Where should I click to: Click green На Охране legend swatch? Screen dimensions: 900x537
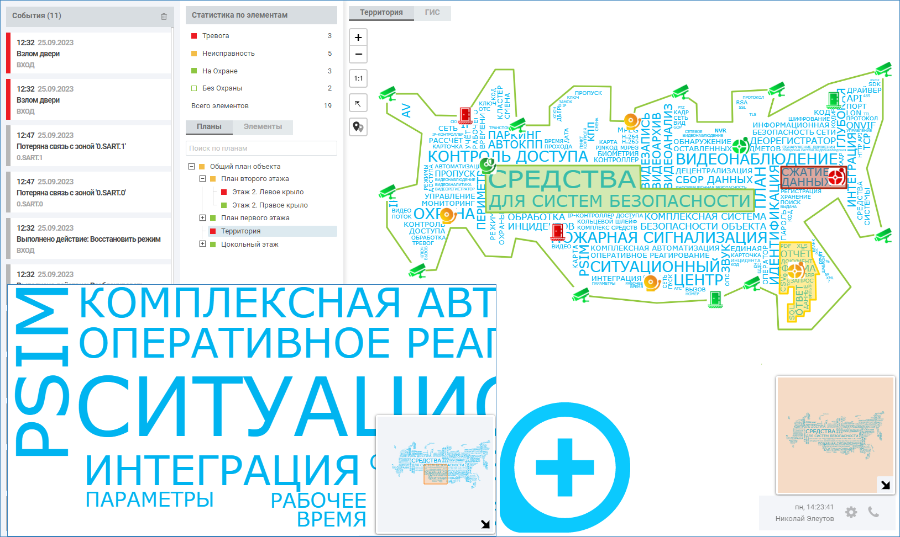(x=194, y=71)
